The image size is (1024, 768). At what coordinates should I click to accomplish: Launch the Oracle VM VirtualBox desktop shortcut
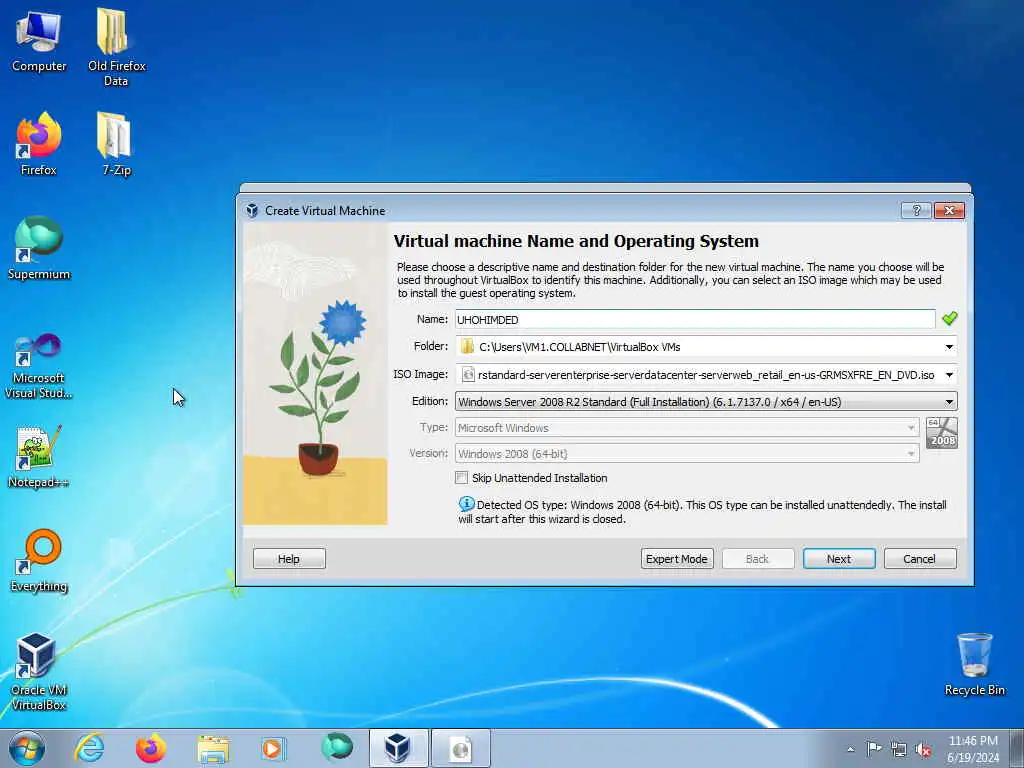tap(39, 671)
